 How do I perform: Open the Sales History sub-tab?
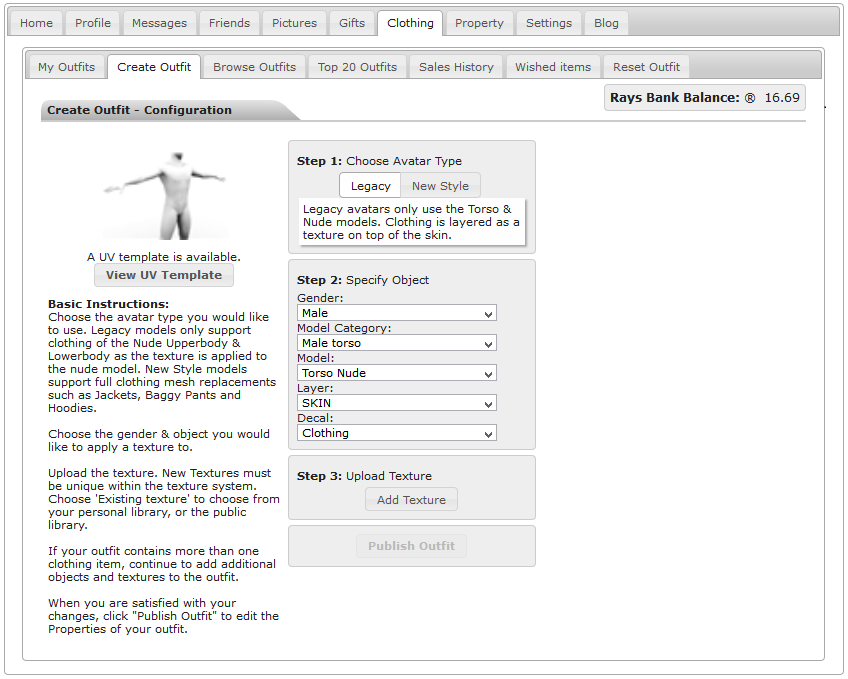click(456, 67)
